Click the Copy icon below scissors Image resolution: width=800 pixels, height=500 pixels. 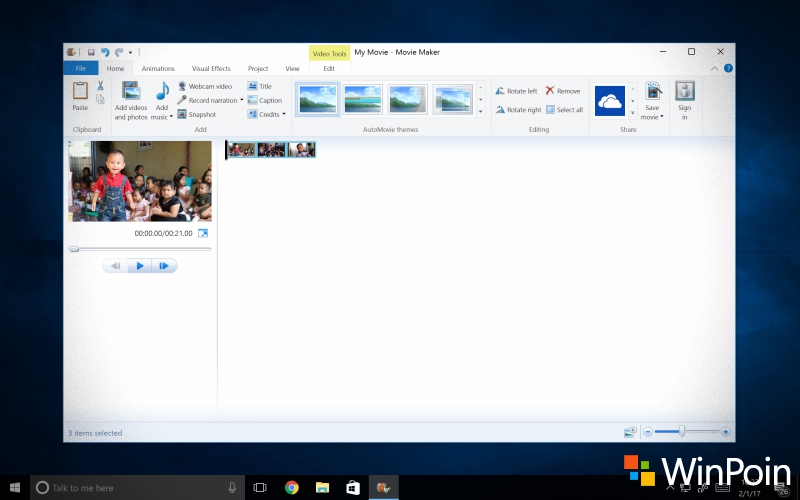click(101, 98)
